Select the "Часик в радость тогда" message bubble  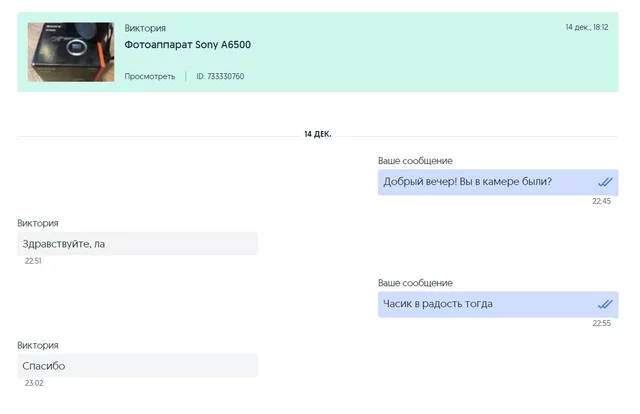point(439,304)
